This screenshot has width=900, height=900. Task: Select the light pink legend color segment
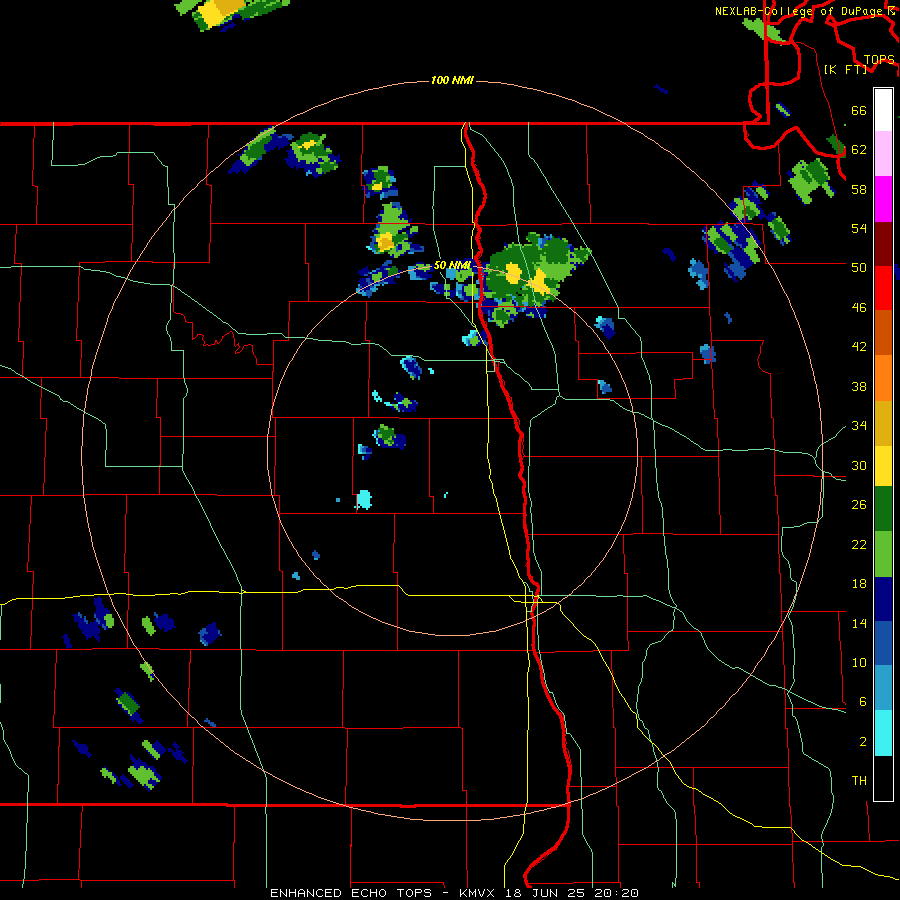click(883, 153)
